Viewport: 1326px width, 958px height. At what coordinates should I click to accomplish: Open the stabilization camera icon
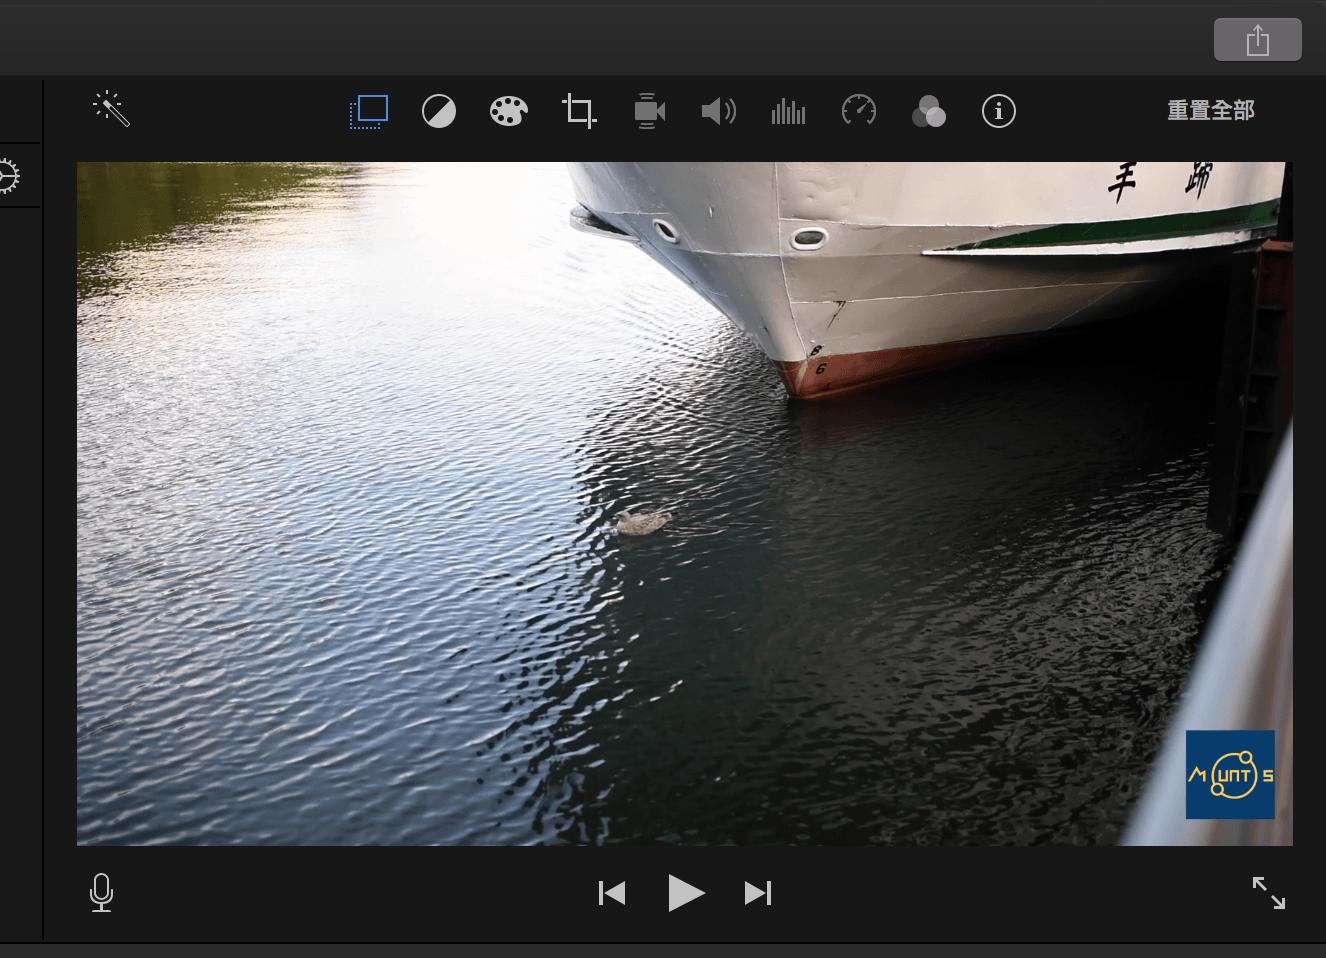[649, 111]
